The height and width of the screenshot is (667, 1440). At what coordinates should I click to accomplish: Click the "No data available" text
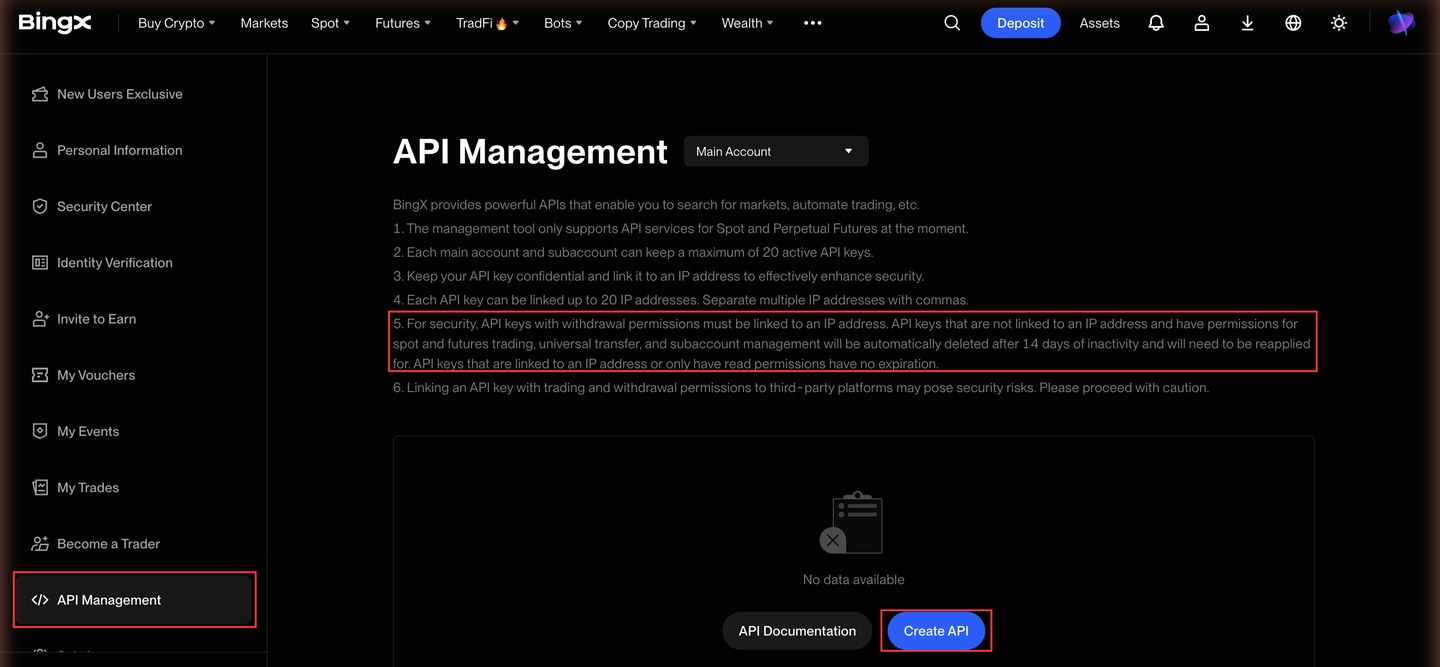[x=853, y=580]
